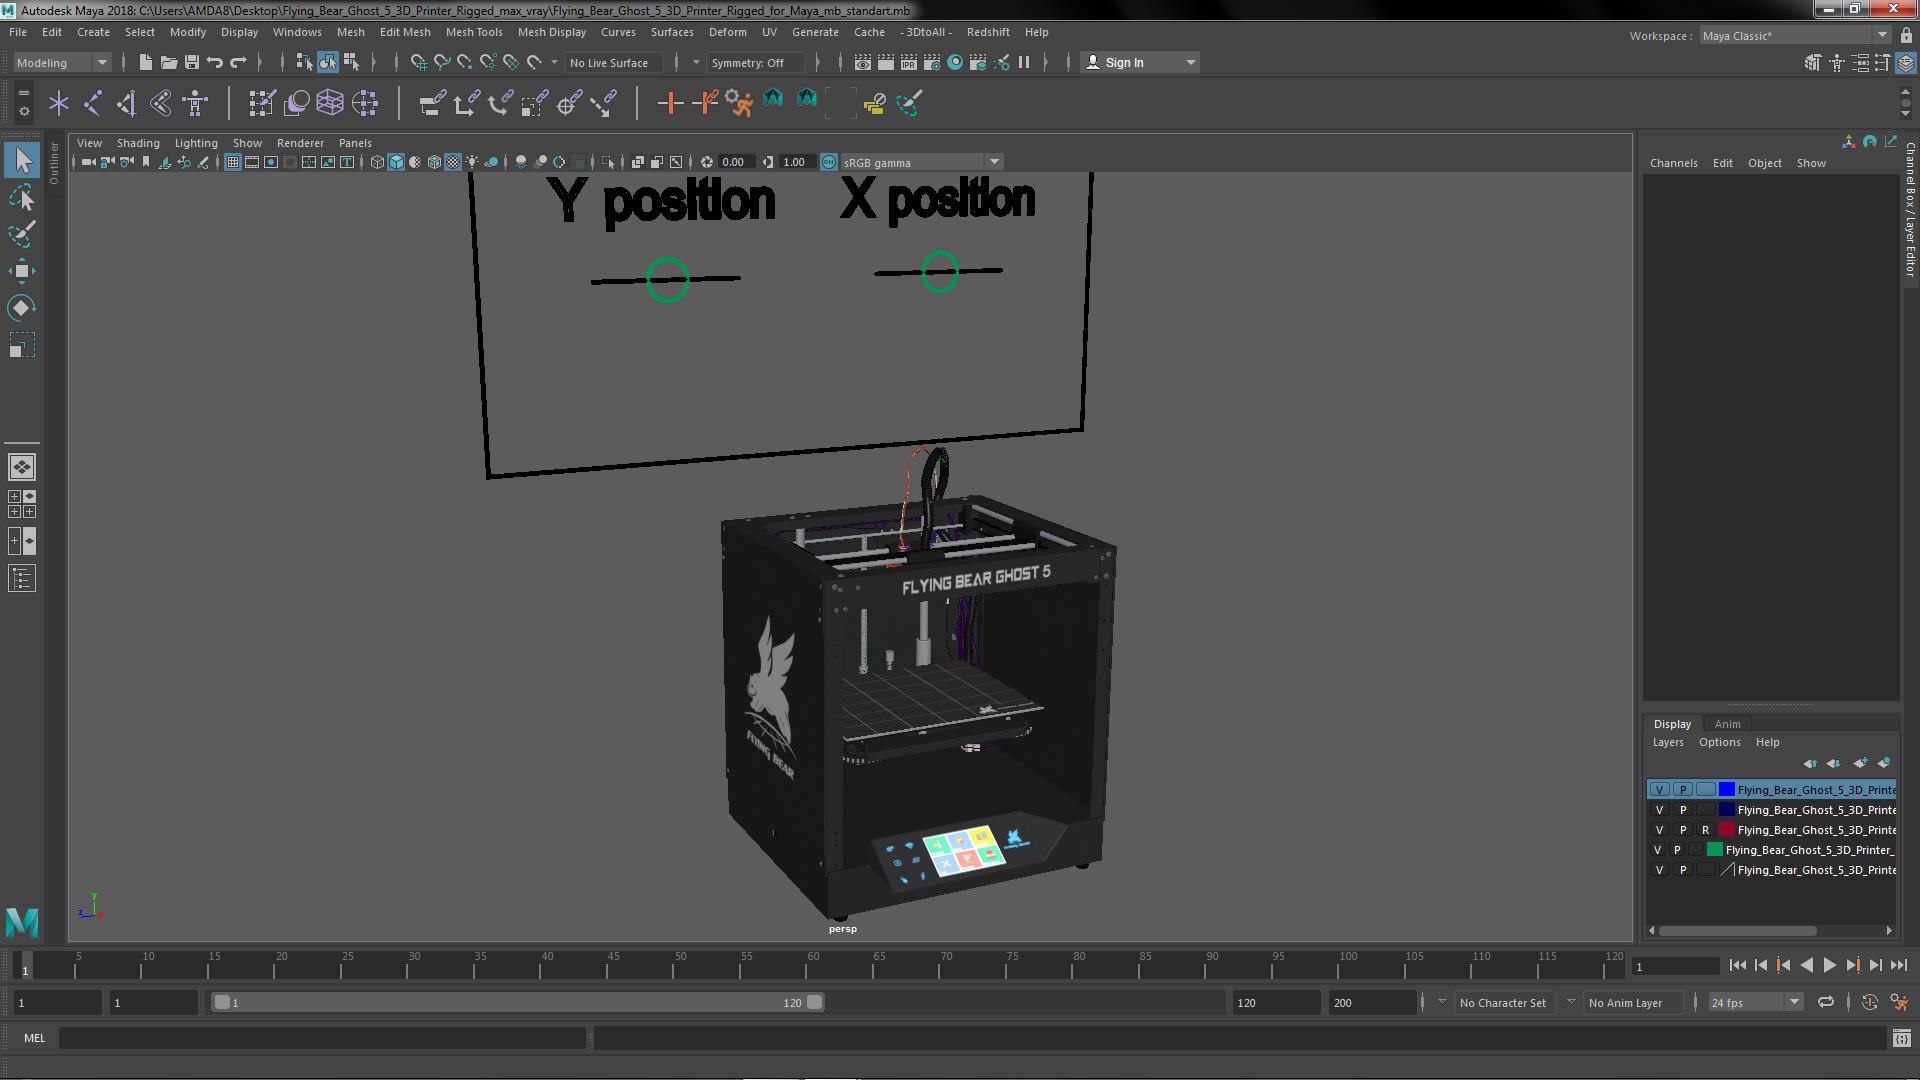
Task: Enable Snap to Grids magnet icon
Action: click(x=418, y=62)
